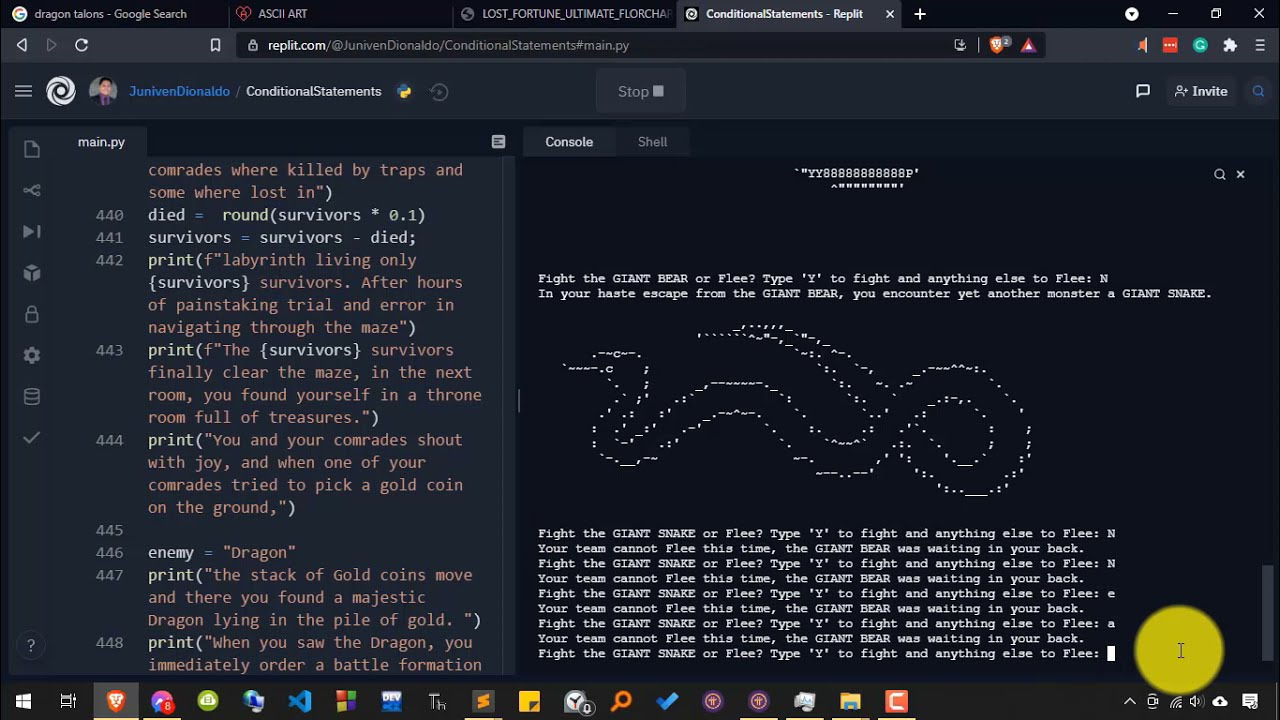Viewport: 1280px width, 720px height.
Task: Click the enemy = "Dragon" code line
Action: tap(222, 553)
